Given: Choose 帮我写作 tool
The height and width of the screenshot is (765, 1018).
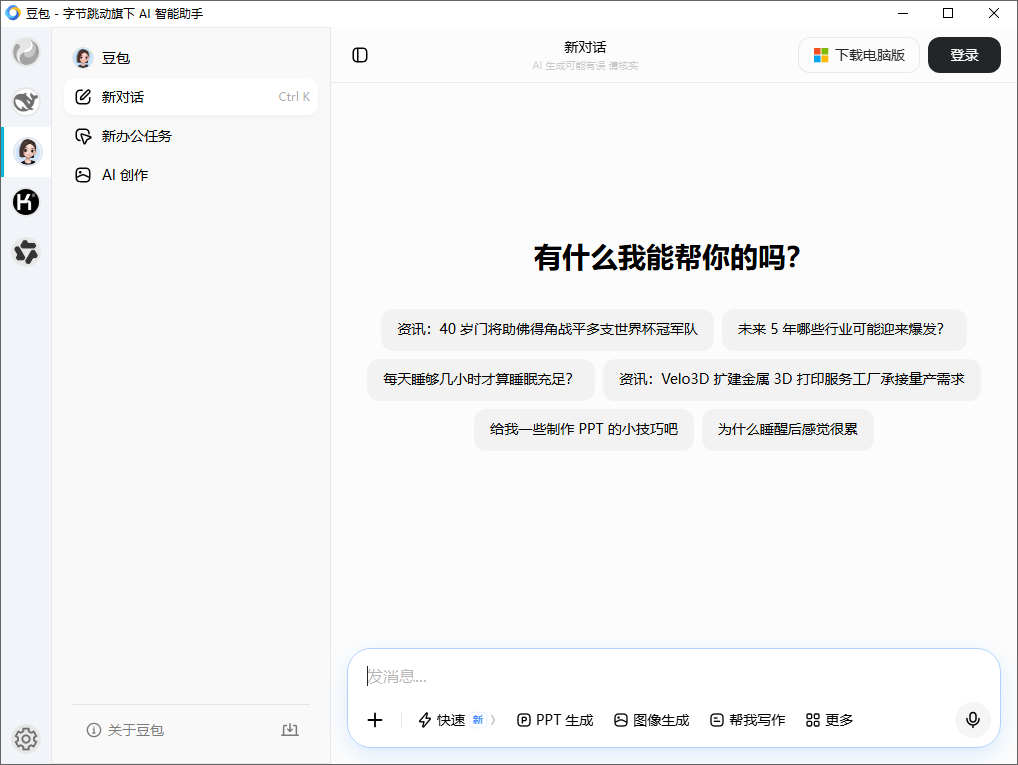Looking at the screenshot, I should tap(747, 720).
